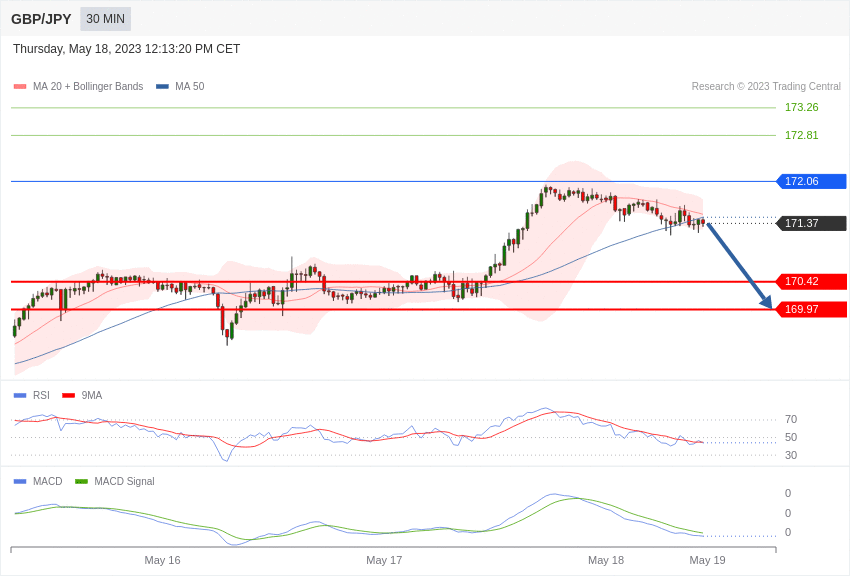Click the MA 20 + Bollinger Bands legend label
Image resolution: width=850 pixels, height=576 pixels.
pos(88,86)
